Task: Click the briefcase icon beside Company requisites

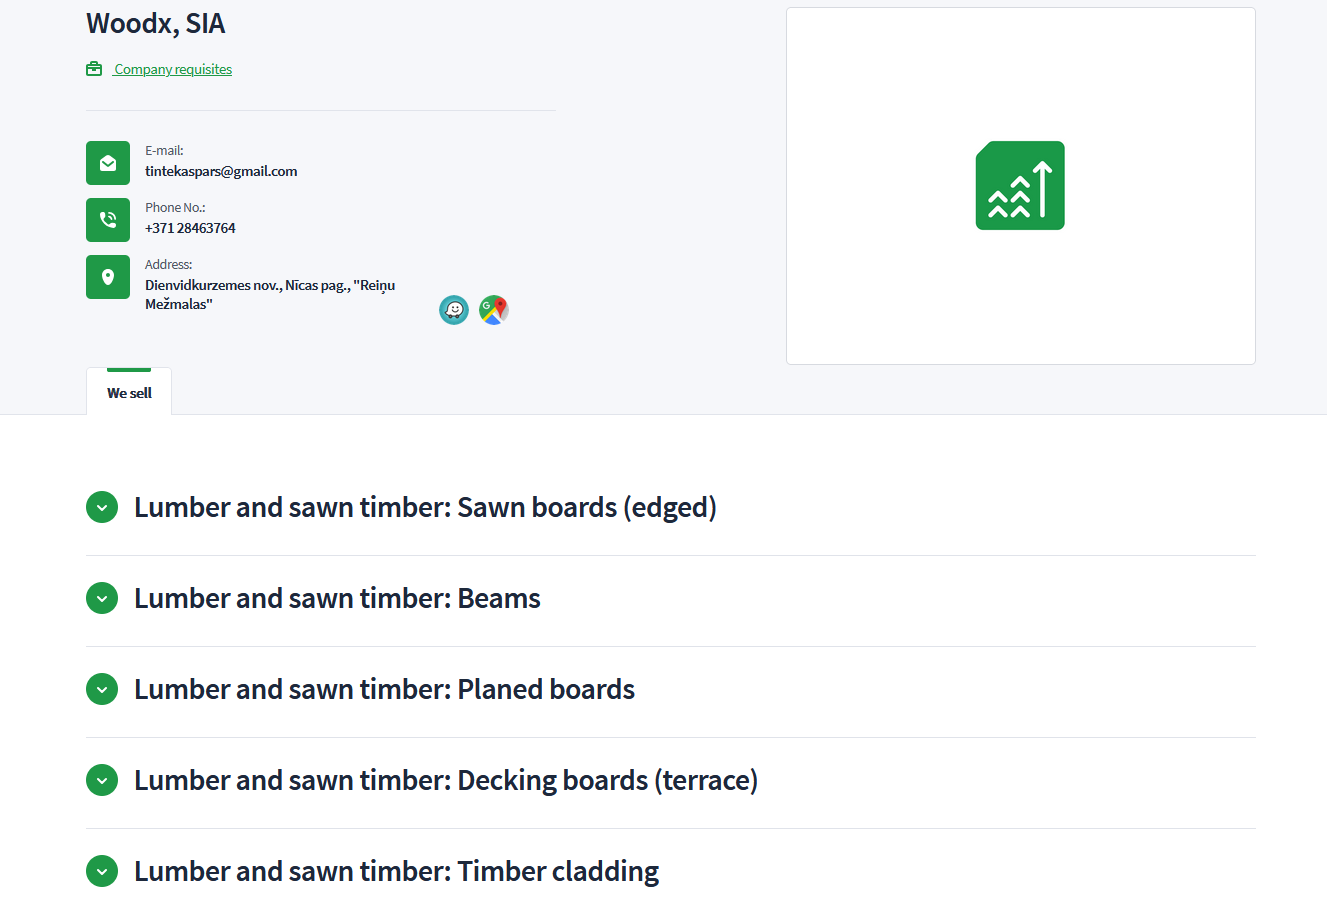Action: [94, 69]
